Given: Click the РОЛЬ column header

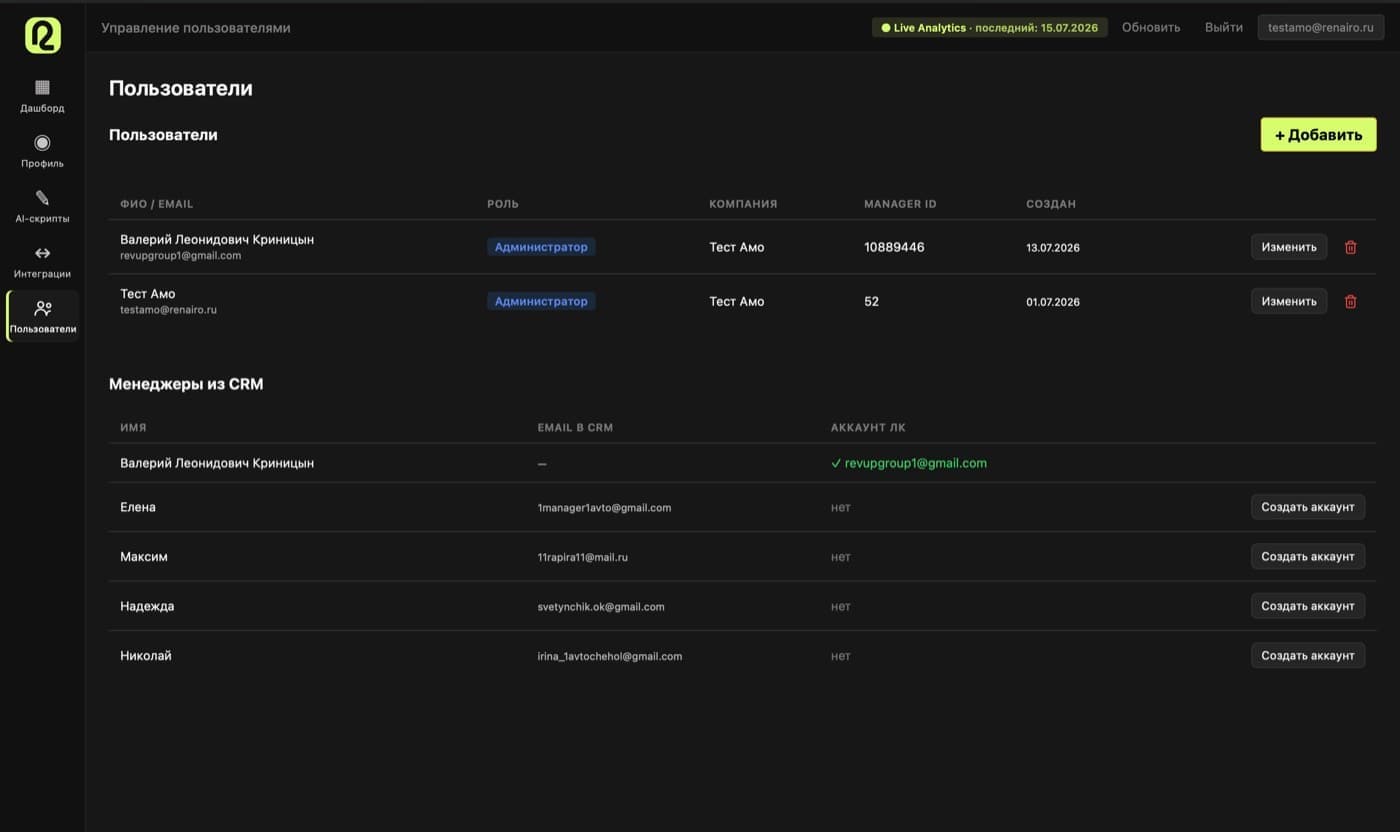Looking at the screenshot, I should click(x=503, y=204).
